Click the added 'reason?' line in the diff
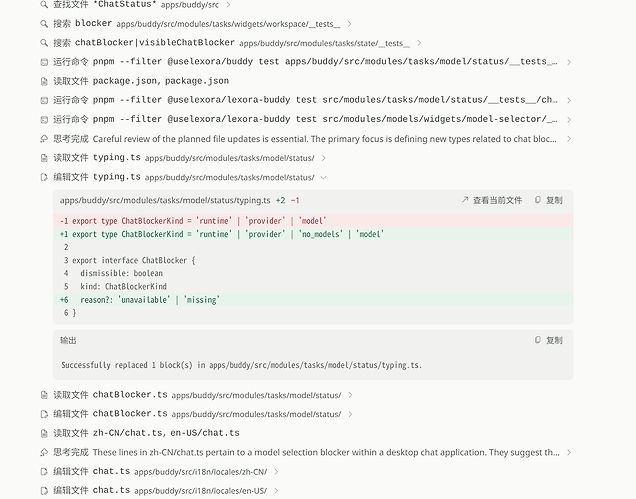 click(x=313, y=300)
